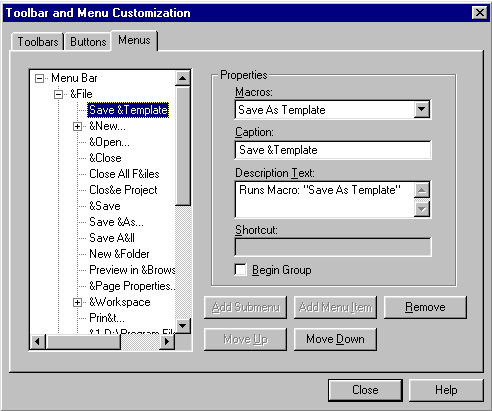Select the New &Folder tree item
The height and width of the screenshot is (411, 492).
click(119, 254)
